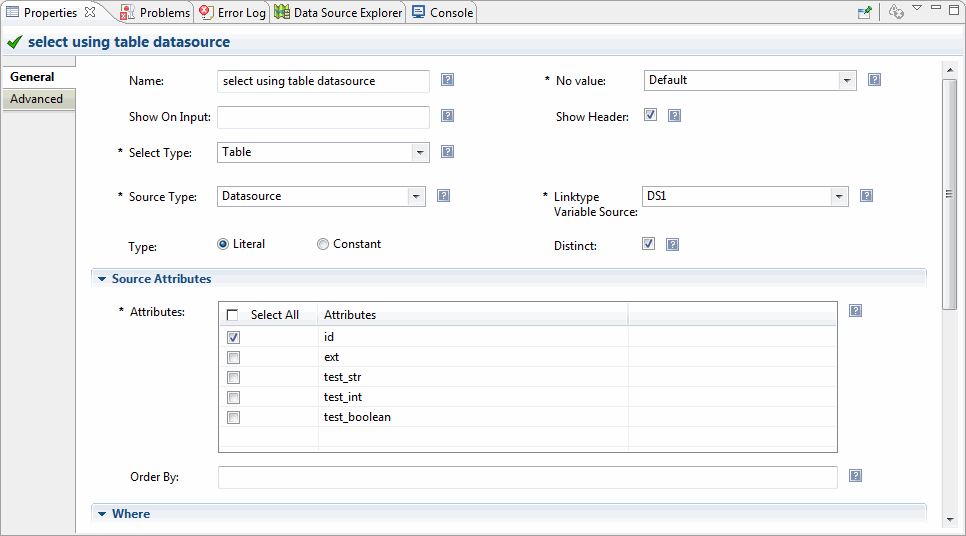Screen dimensions: 966x536
Task: Select the Constant radio button
Action: [323, 244]
